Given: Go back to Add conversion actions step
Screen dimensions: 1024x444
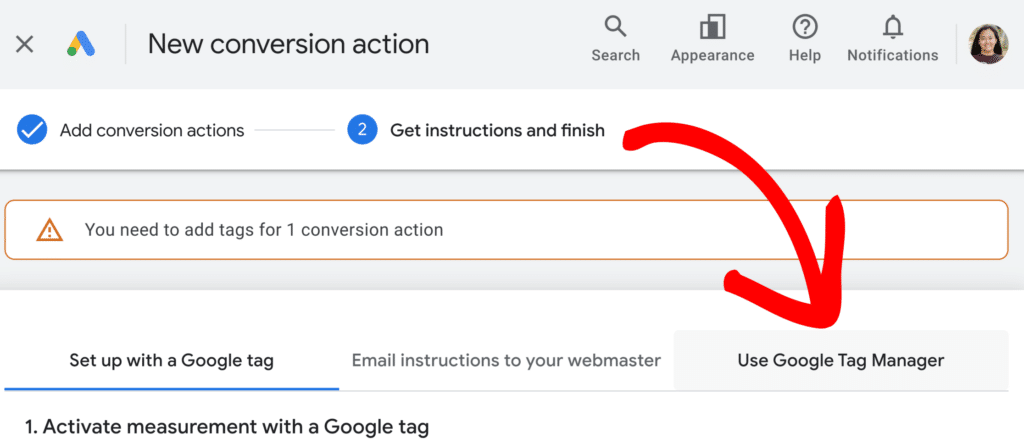Looking at the screenshot, I should [x=151, y=130].
